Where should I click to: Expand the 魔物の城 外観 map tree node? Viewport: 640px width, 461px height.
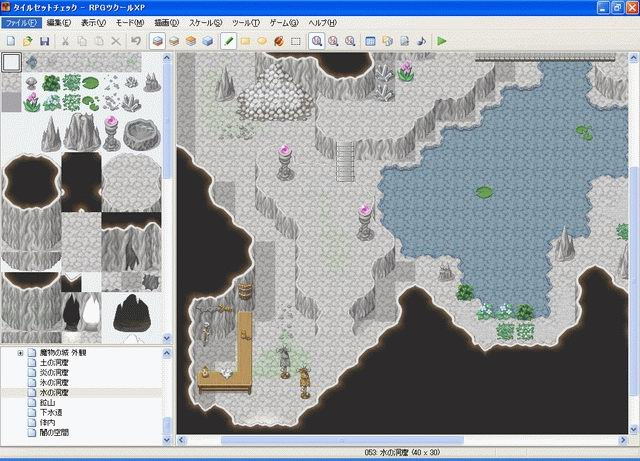coord(20,354)
